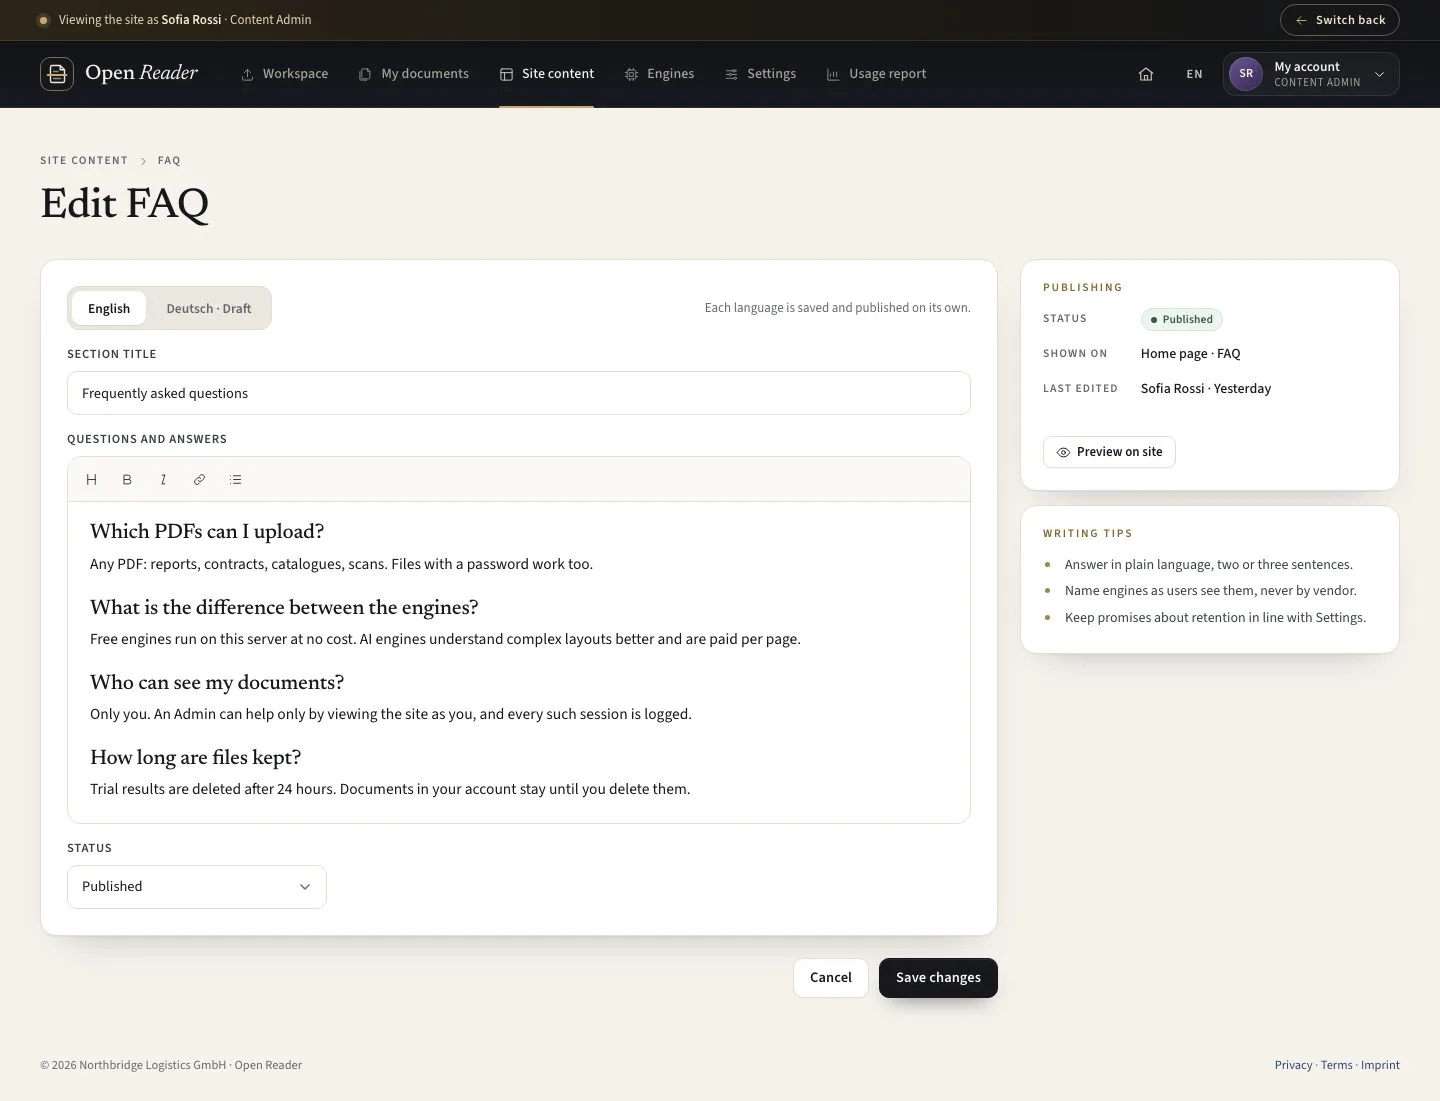1440x1101 pixels.
Task: Cancel editing the FAQ
Action: click(x=831, y=978)
